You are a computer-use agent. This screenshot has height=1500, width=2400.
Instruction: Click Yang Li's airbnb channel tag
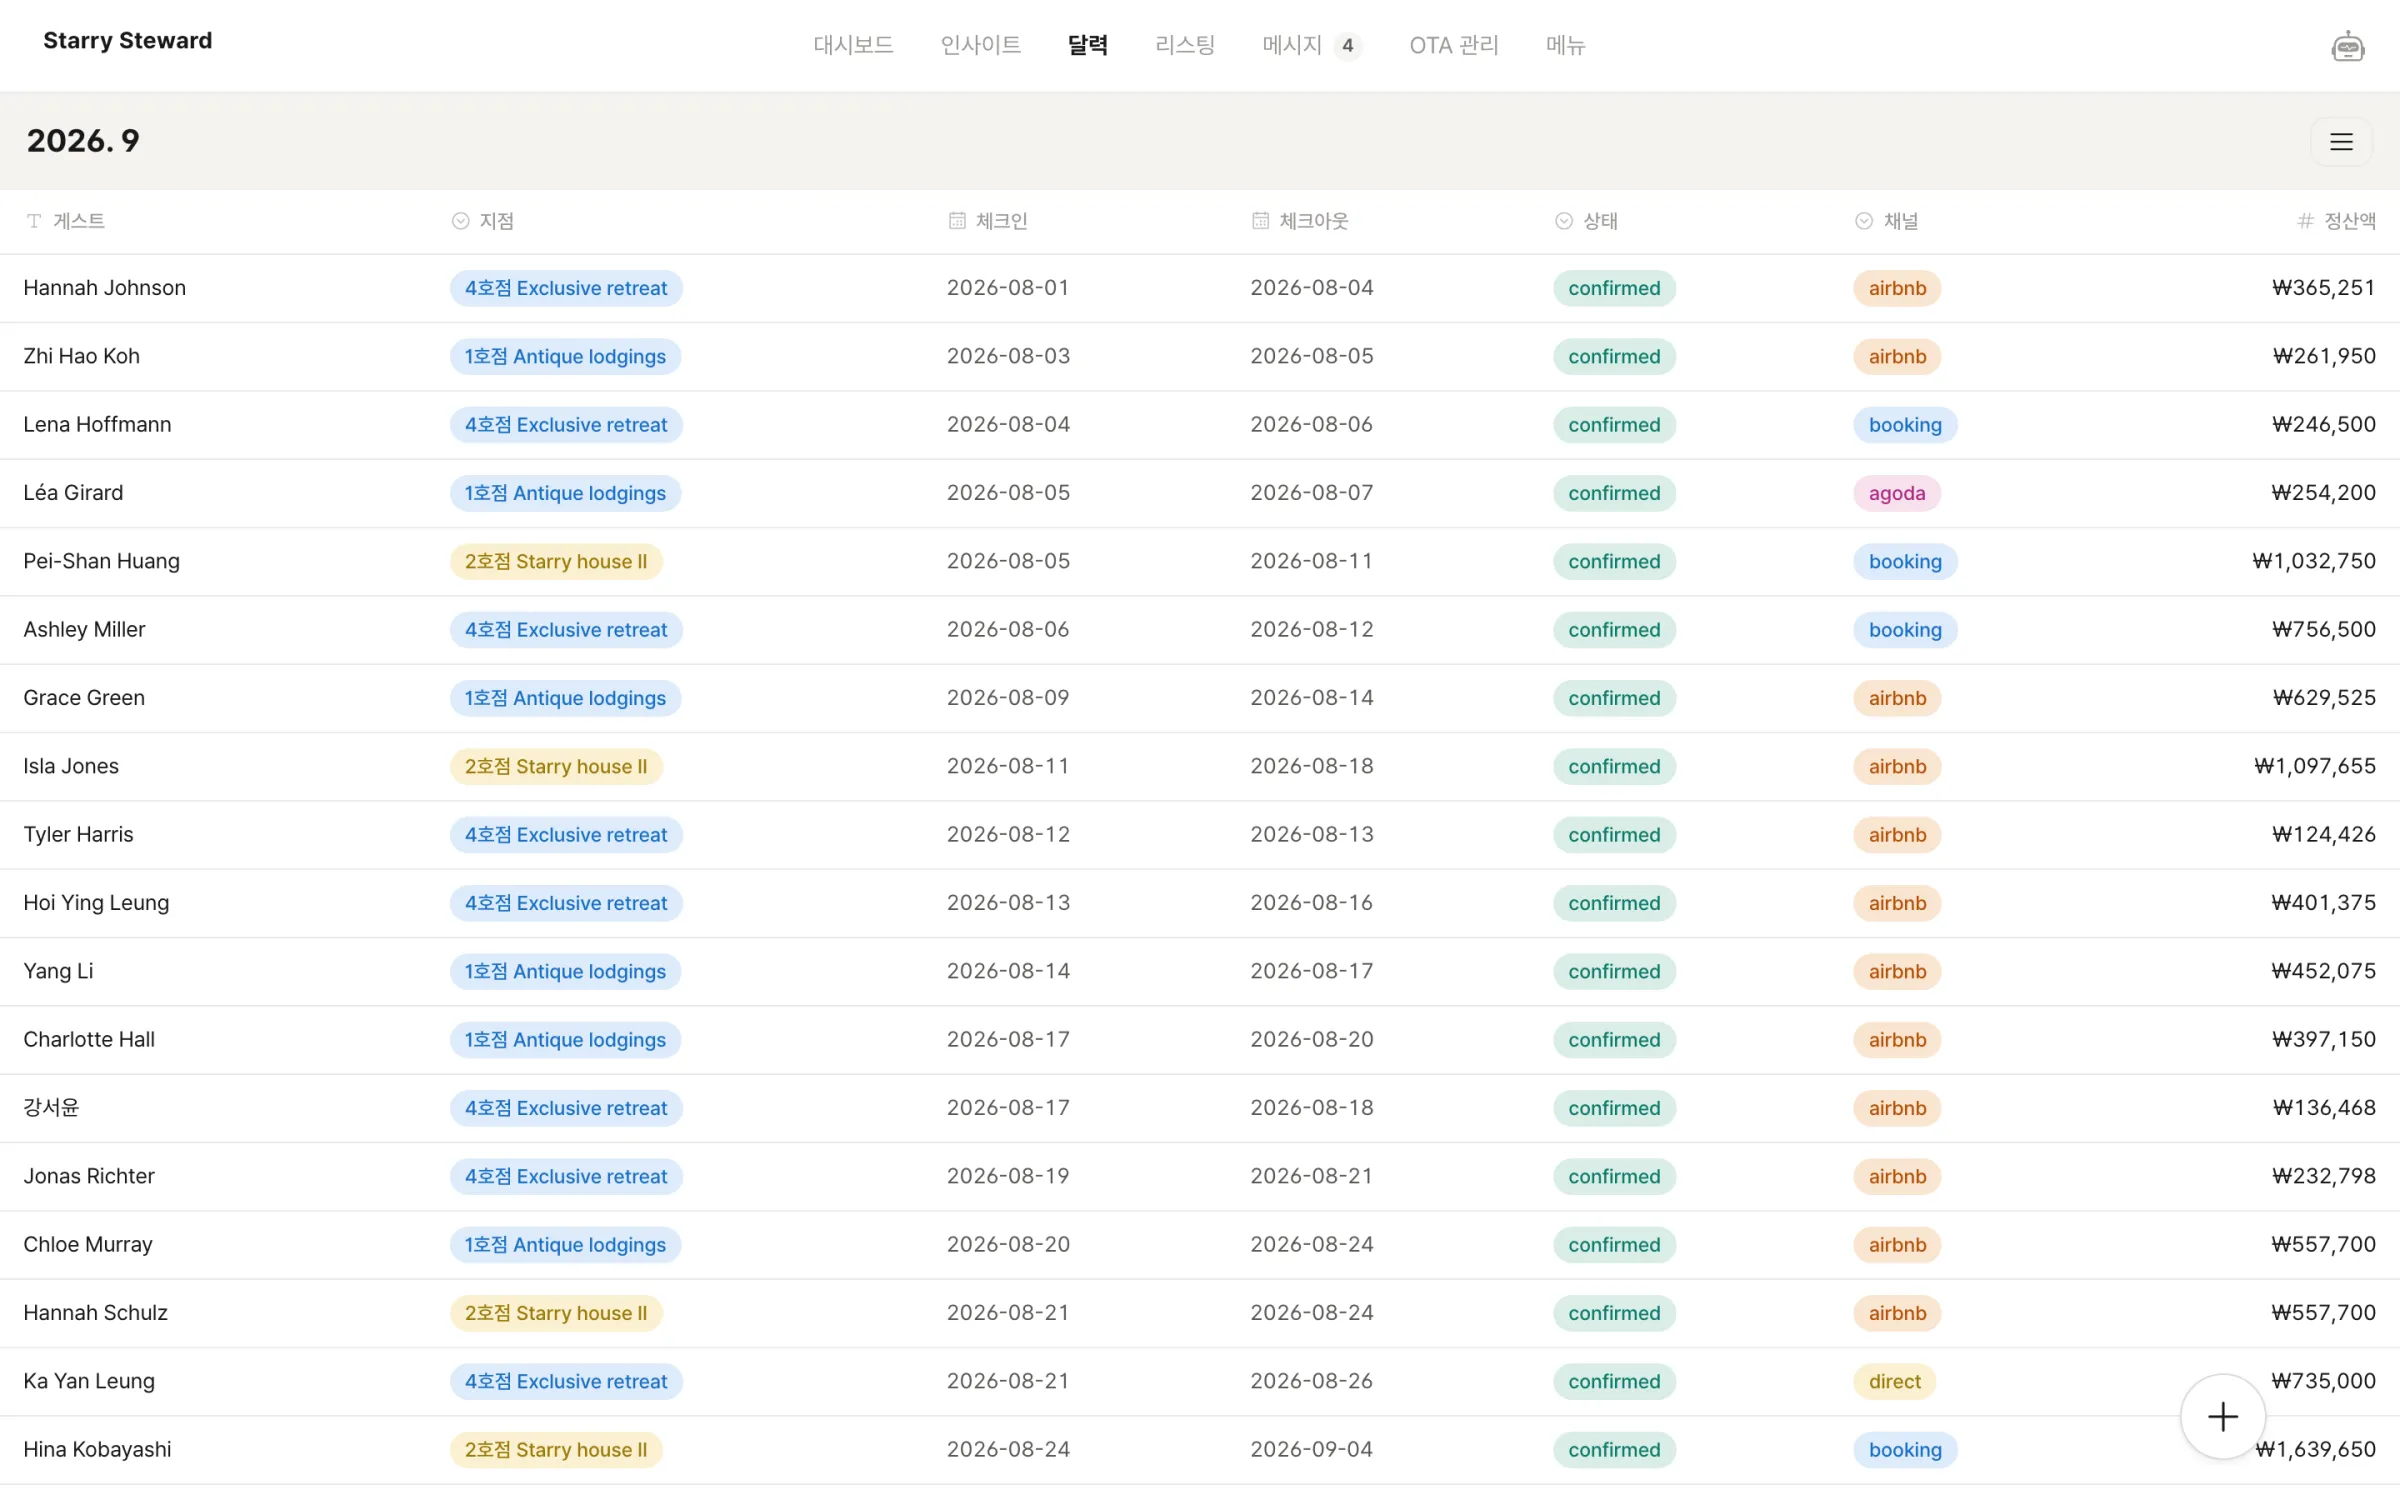pos(1897,972)
